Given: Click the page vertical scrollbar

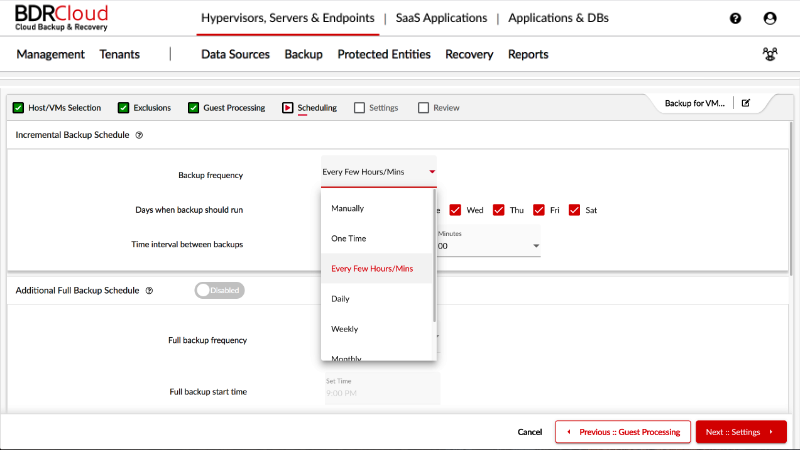Looking at the screenshot, I should (x=791, y=199).
